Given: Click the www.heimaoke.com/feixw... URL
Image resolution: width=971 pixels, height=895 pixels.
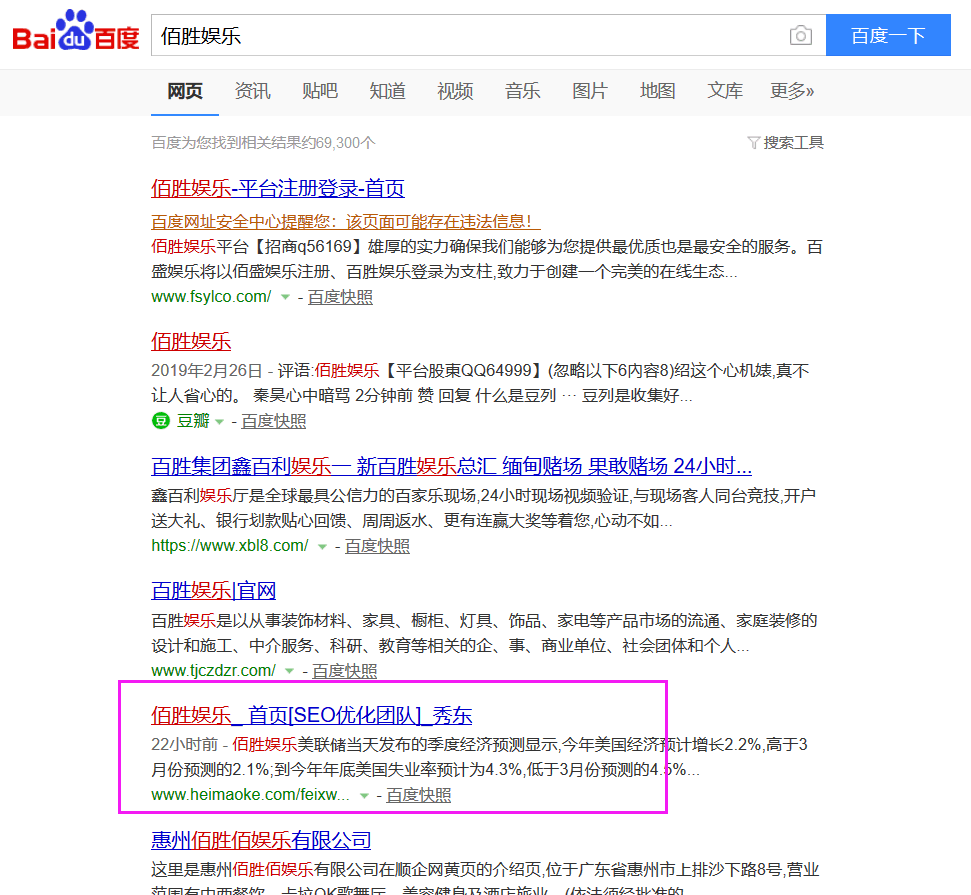Looking at the screenshot, I should [x=250, y=795].
